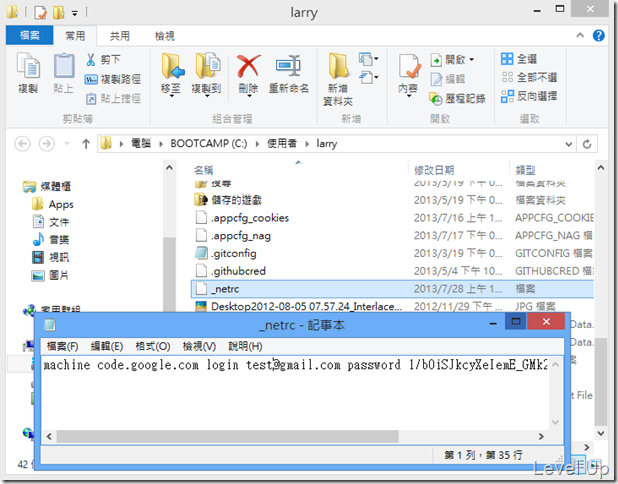Click History (歷程記錄) in ribbon

coord(457,98)
